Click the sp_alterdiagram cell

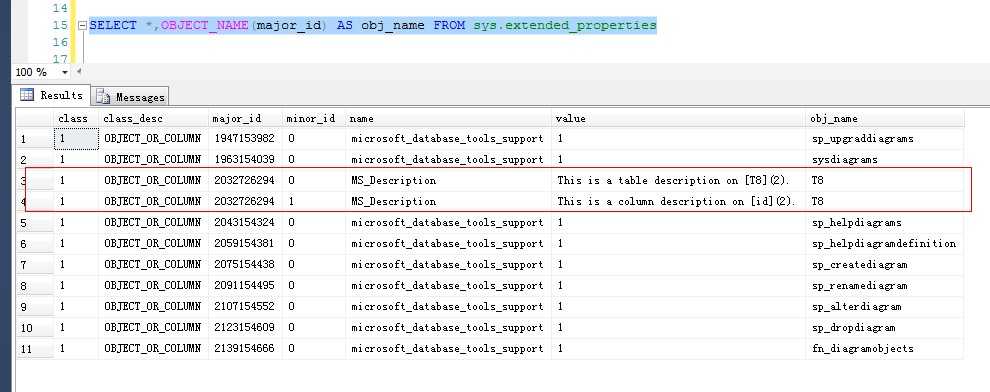point(885,307)
